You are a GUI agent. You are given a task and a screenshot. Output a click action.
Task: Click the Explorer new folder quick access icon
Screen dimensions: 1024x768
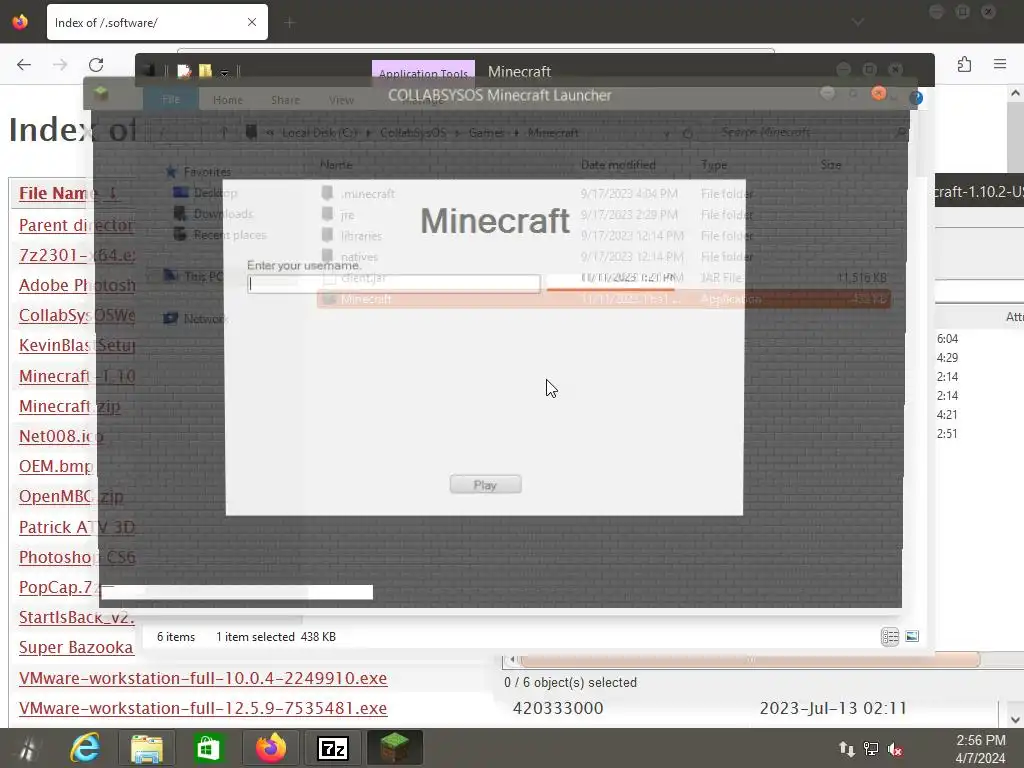[205, 71]
